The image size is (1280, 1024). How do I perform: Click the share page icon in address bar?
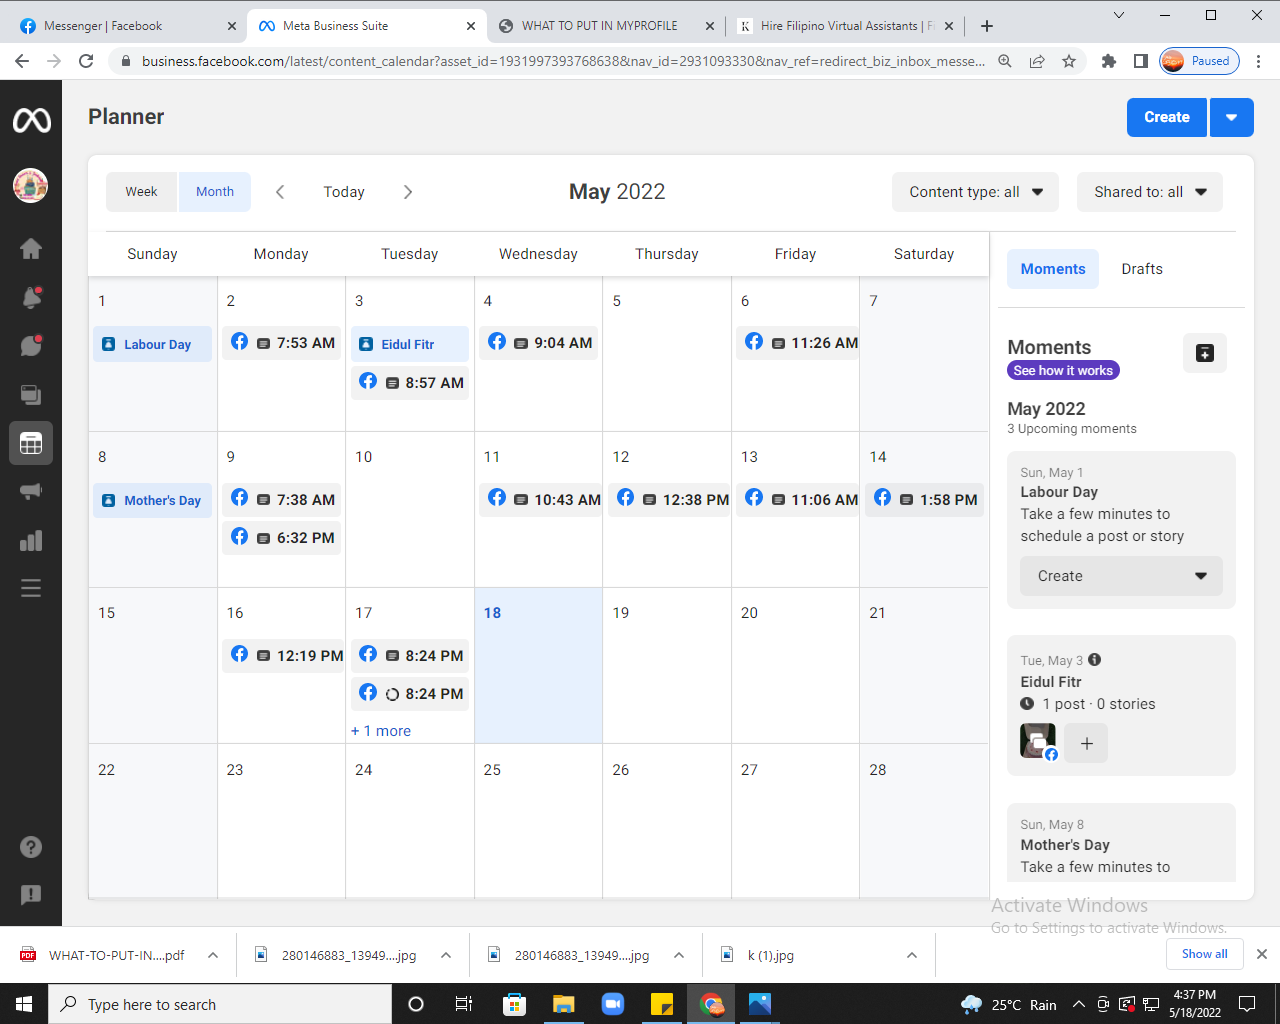(1037, 61)
